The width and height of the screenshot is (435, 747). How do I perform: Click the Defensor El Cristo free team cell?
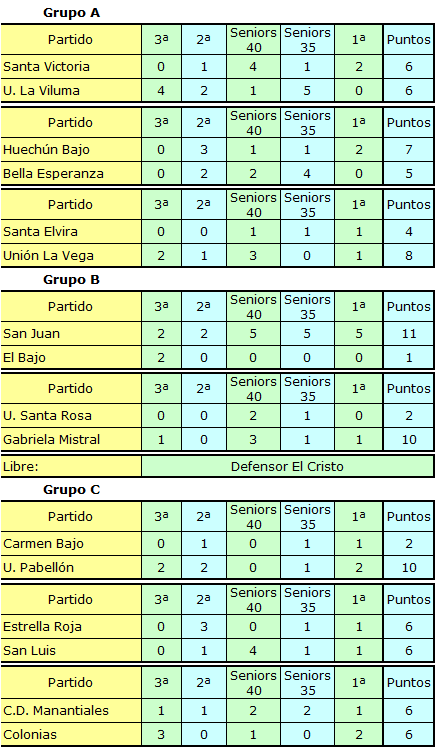click(x=287, y=466)
